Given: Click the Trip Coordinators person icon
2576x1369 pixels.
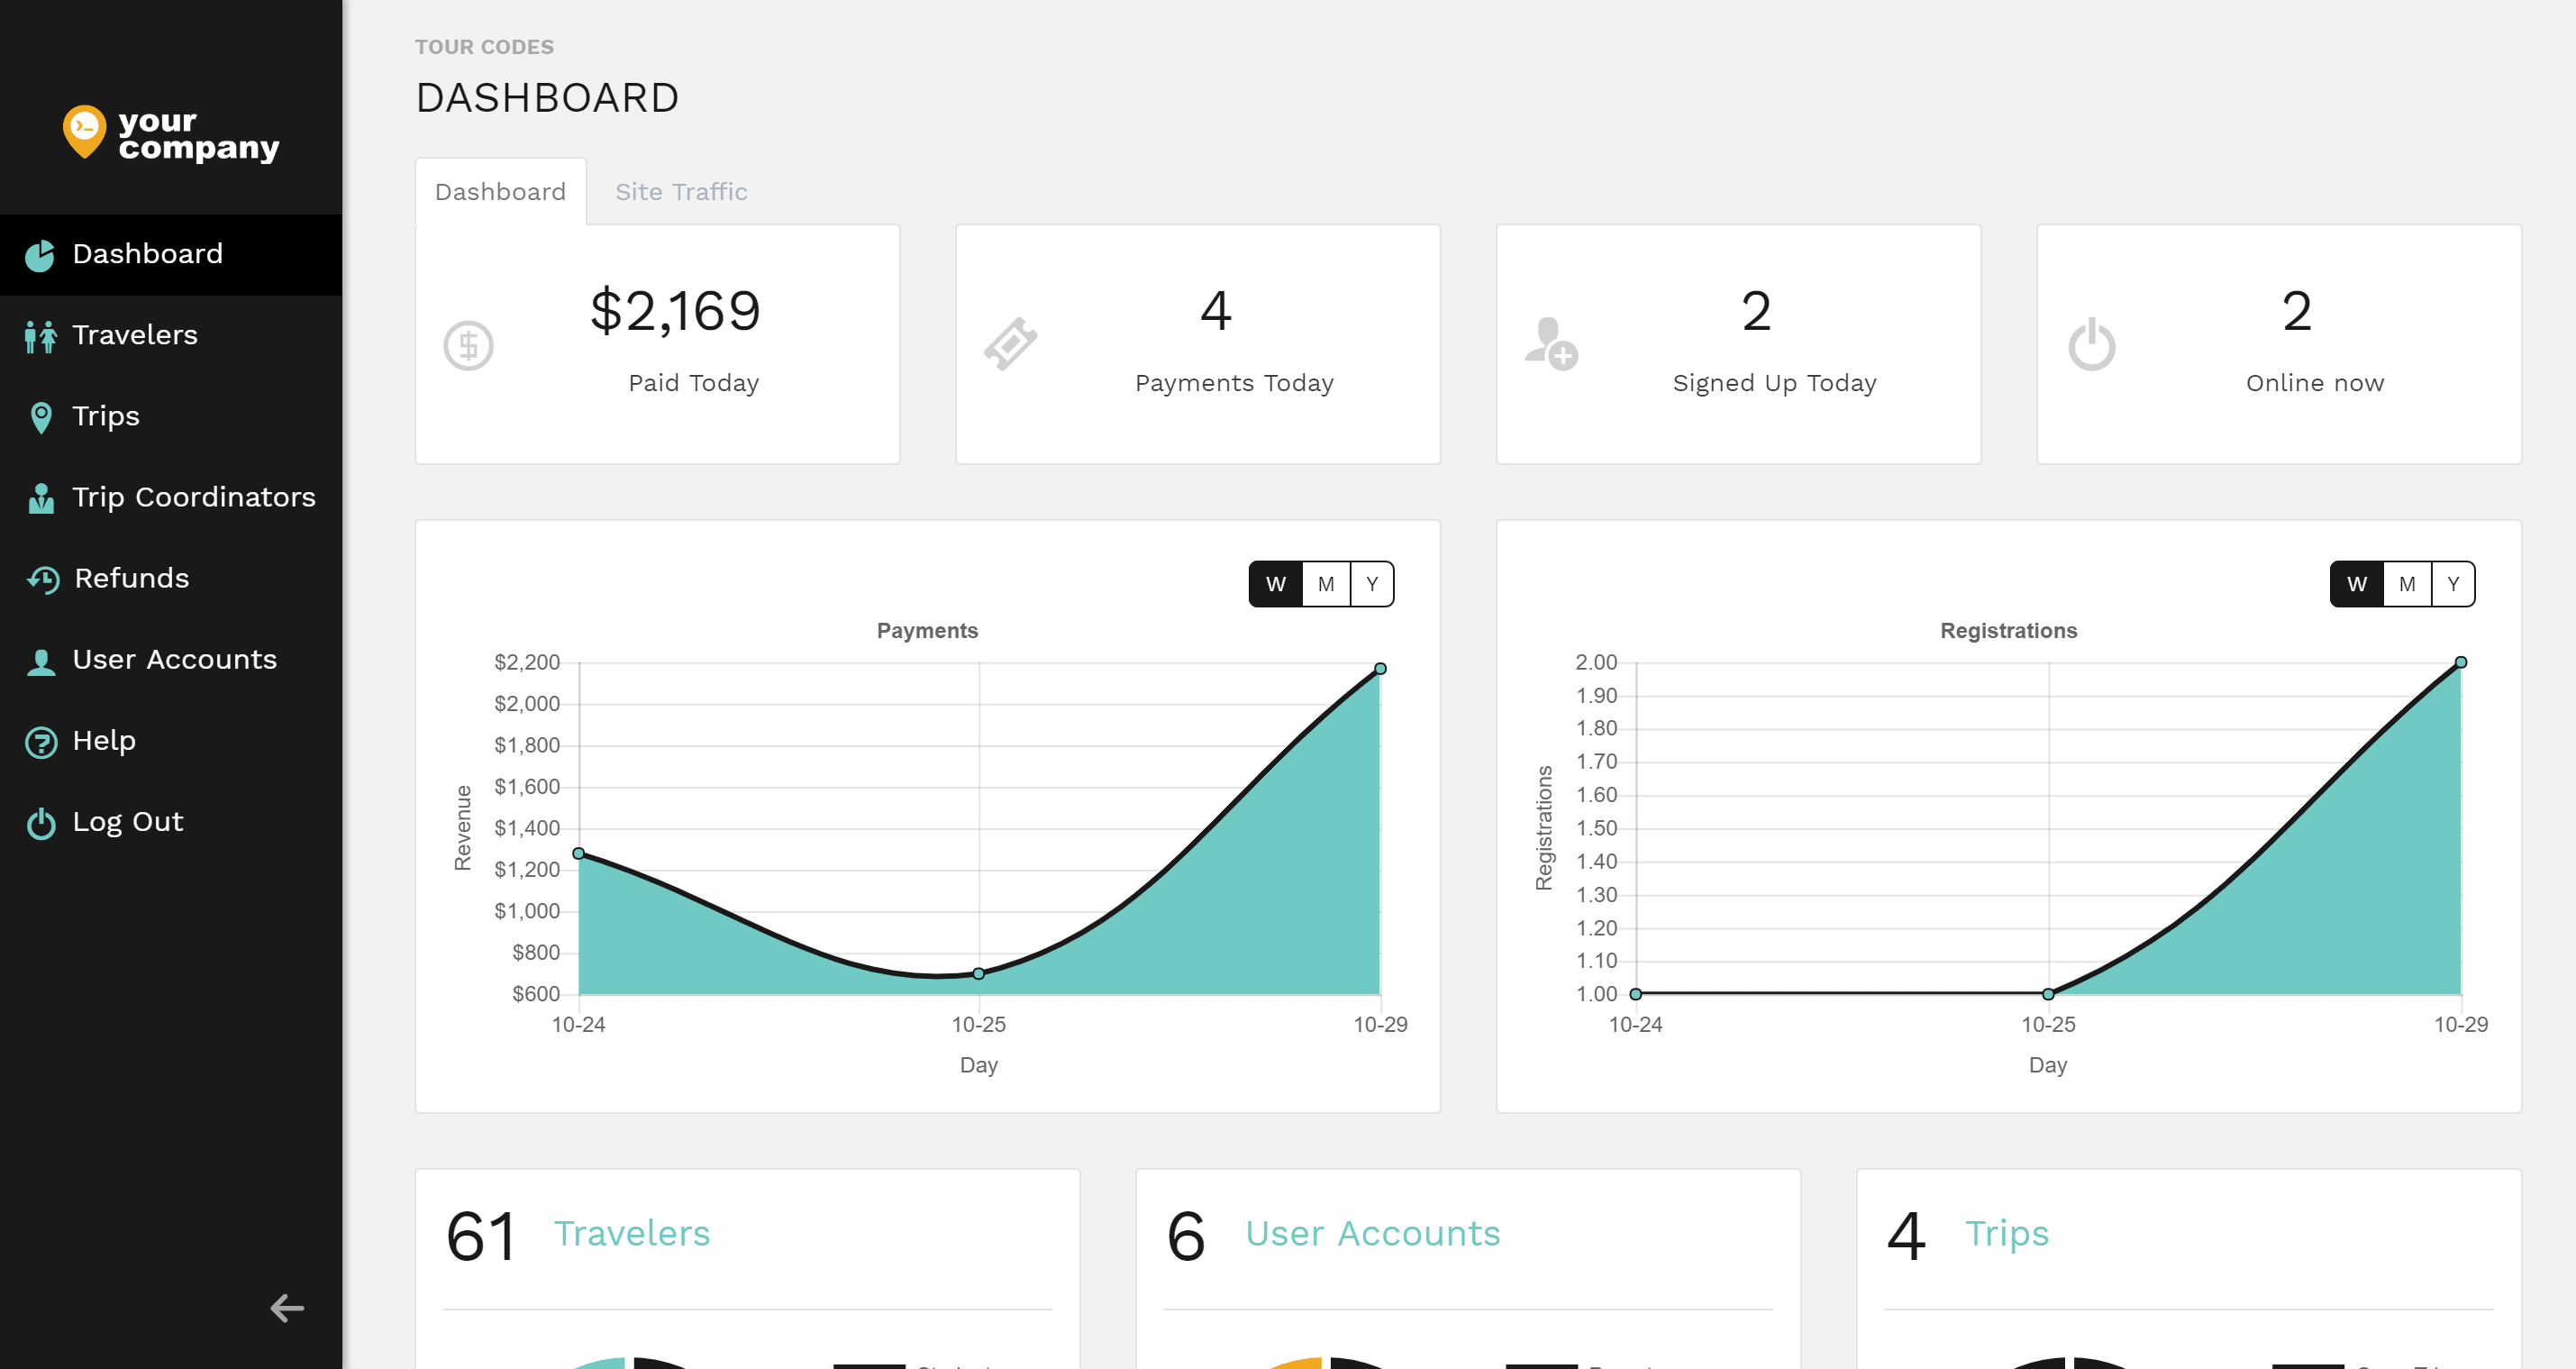Looking at the screenshot, I should pyautogui.click(x=40, y=498).
